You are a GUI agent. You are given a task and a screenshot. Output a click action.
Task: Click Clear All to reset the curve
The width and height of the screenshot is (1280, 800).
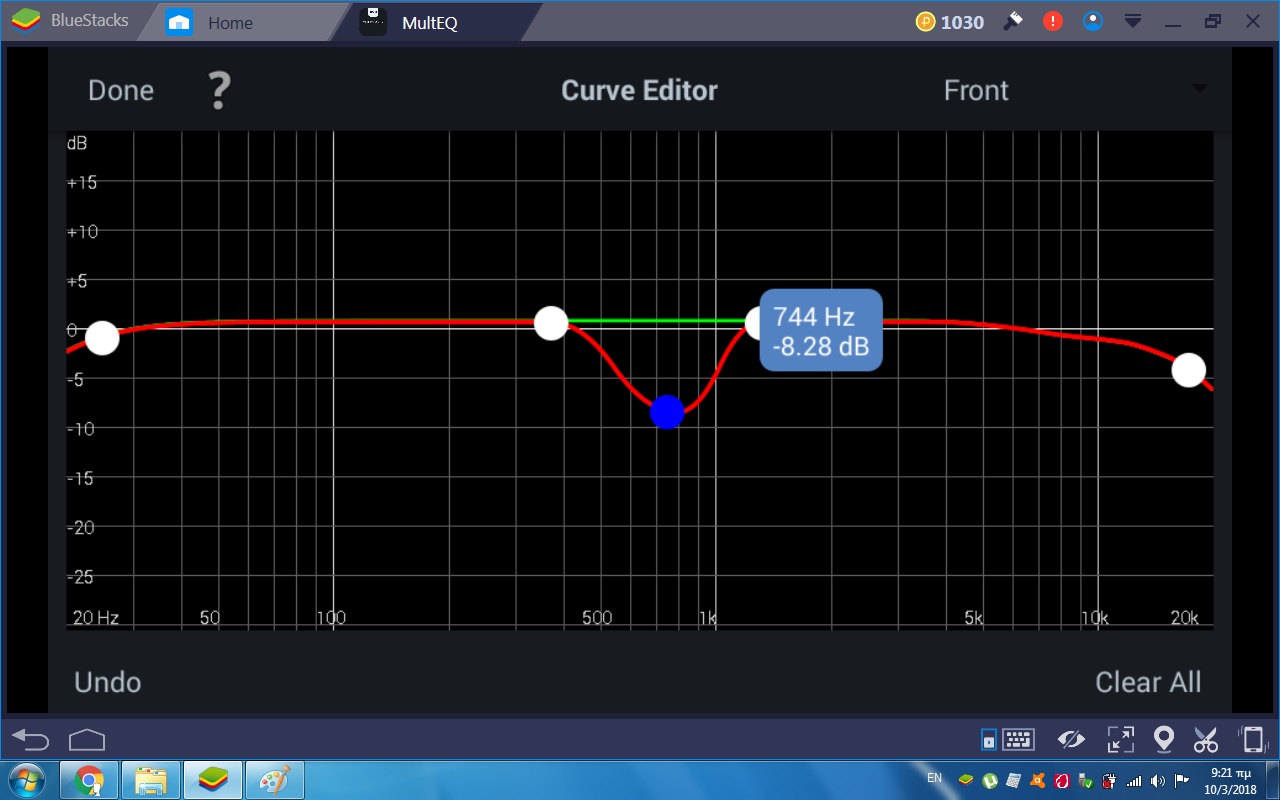(1147, 682)
